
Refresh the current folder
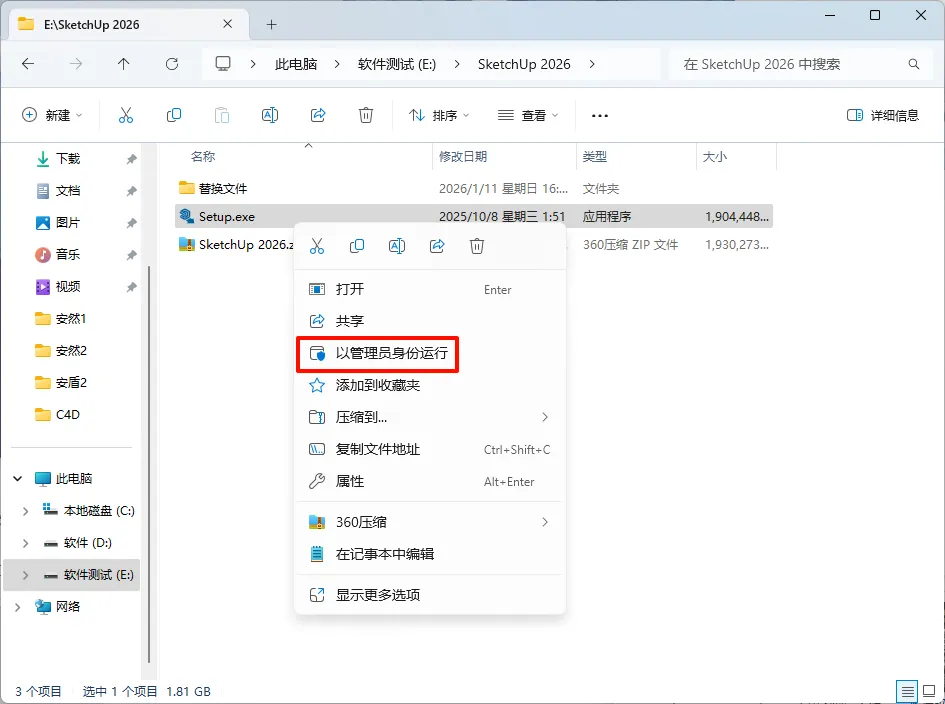(172, 64)
